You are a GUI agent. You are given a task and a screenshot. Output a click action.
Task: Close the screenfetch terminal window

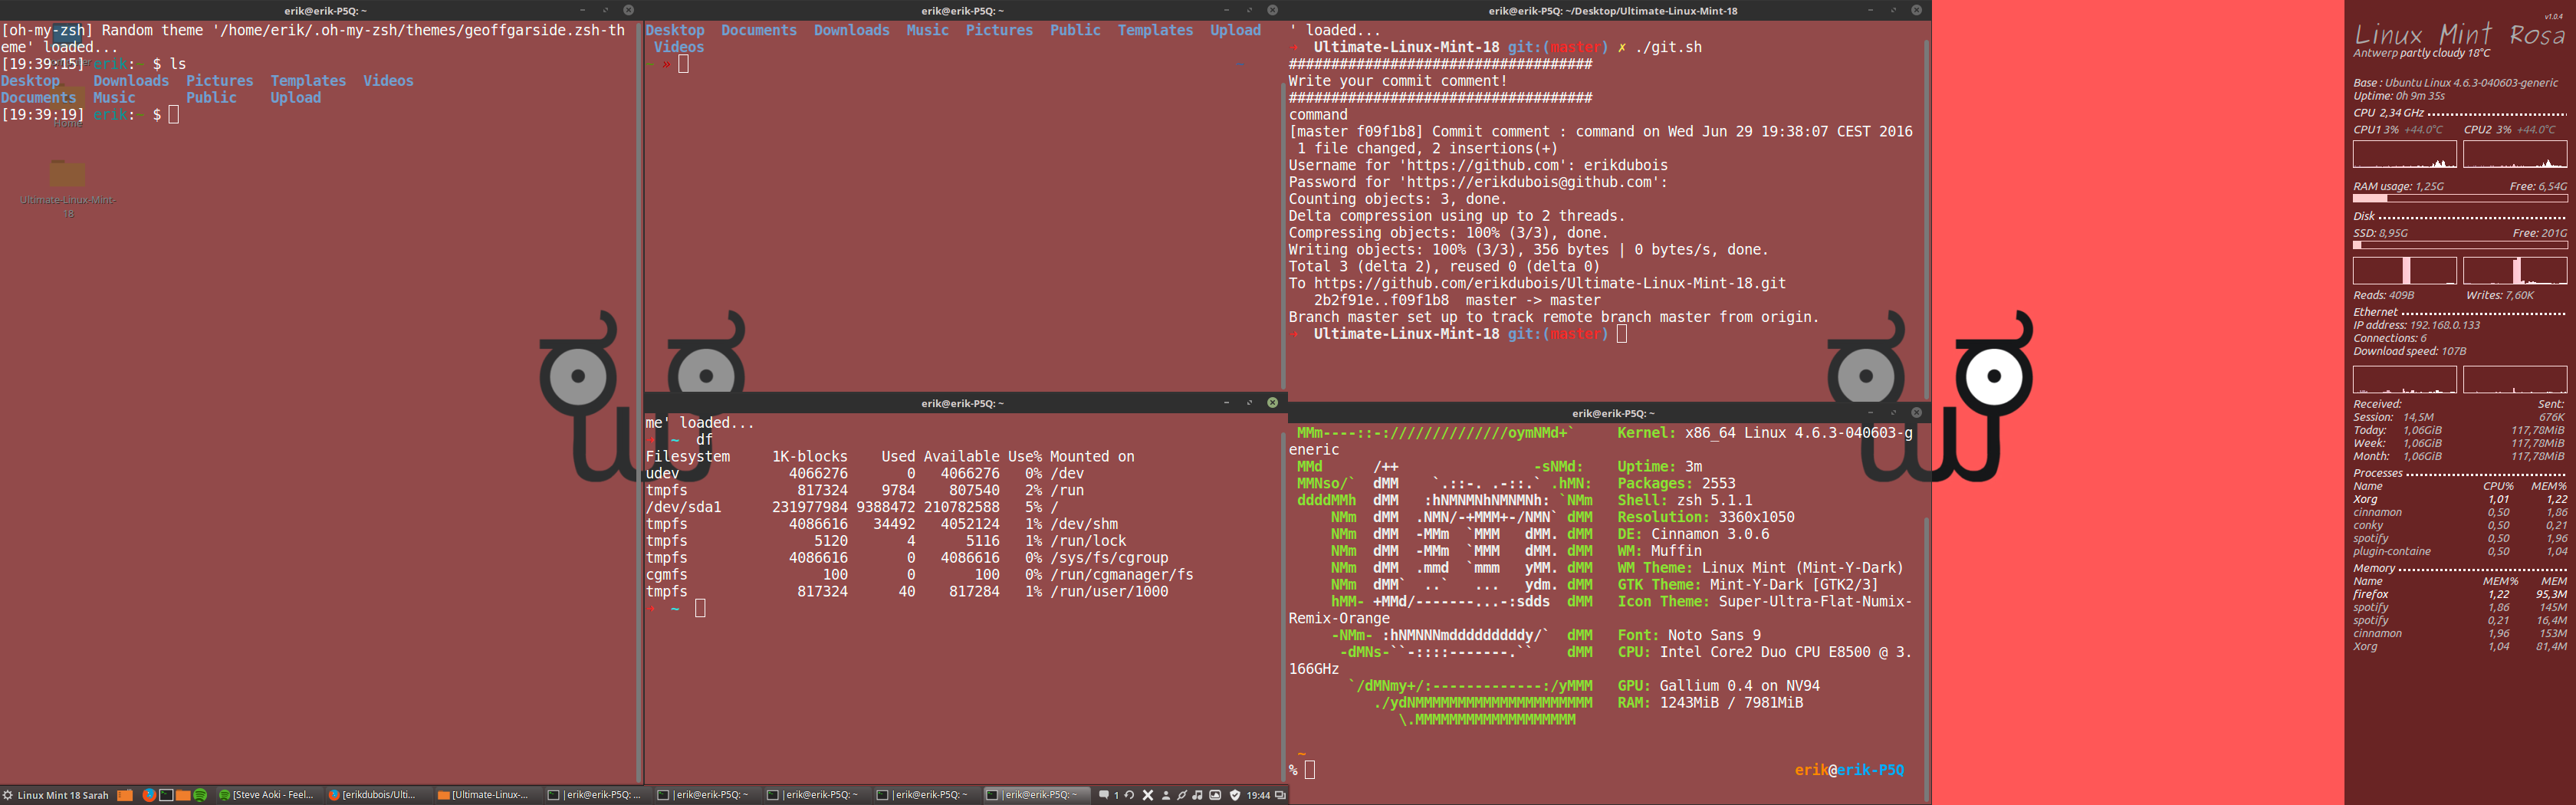(1916, 412)
